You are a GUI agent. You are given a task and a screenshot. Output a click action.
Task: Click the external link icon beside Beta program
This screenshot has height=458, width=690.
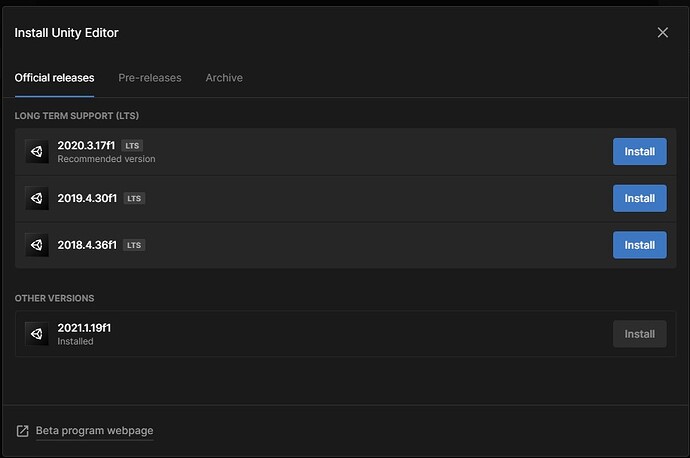click(x=22, y=431)
